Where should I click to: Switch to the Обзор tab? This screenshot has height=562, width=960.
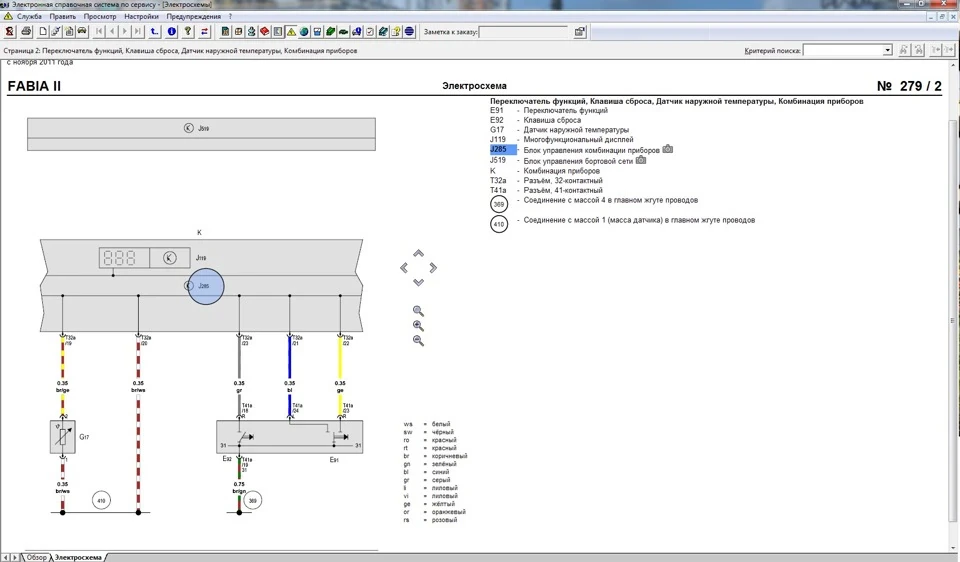pyautogui.click(x=36, y=557)
